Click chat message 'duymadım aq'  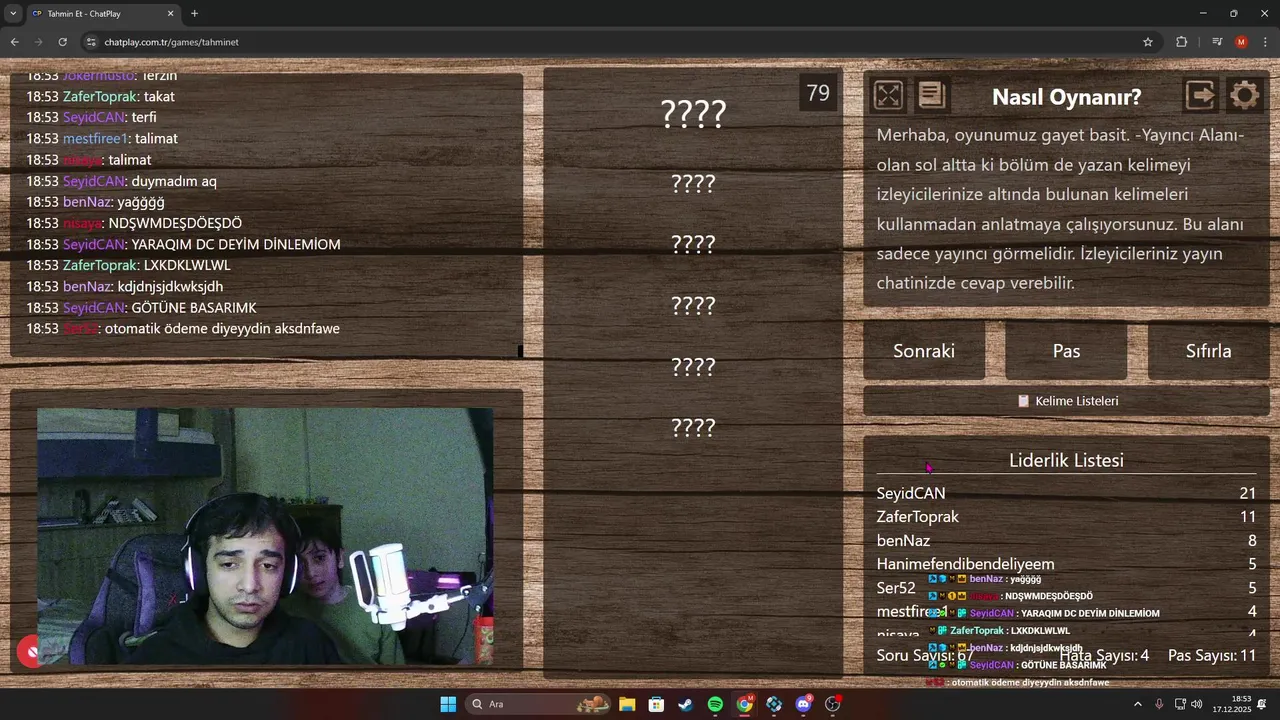(174, 181)
